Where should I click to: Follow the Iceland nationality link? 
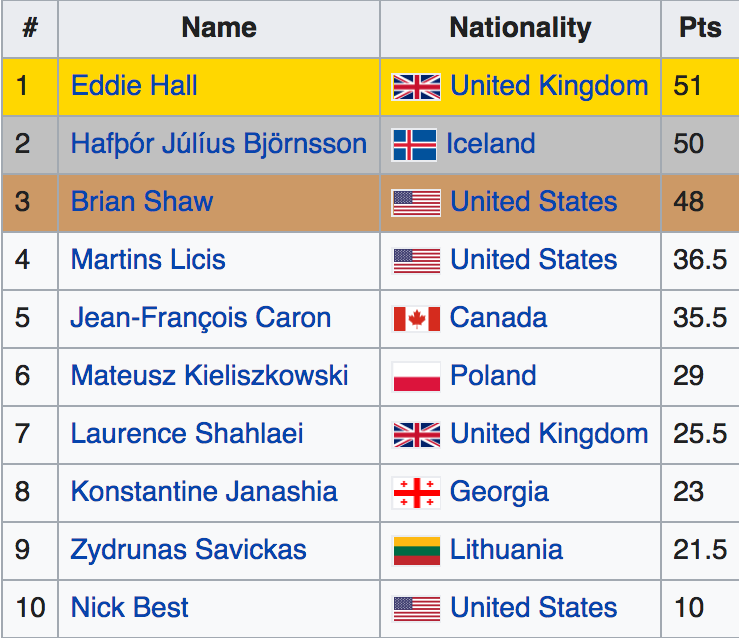[491, 144]
